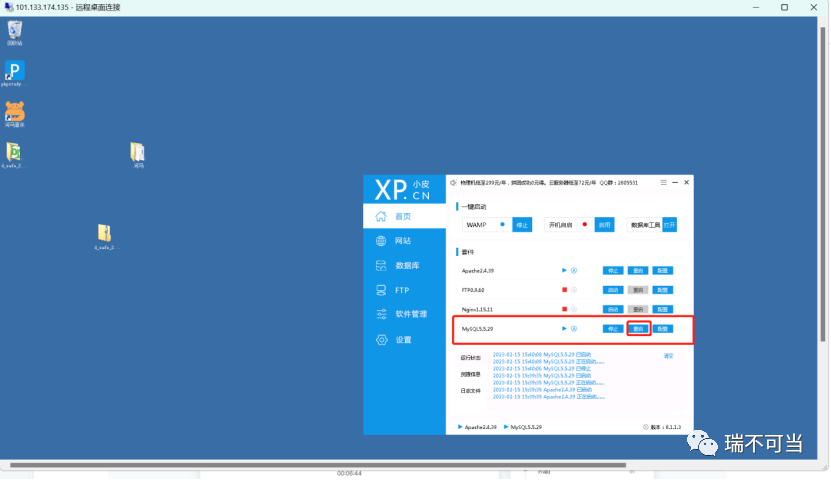Minimize the phpstudy panel window
Image resolution: width=831 pixels, height=480 pixels.
(675, 182)
